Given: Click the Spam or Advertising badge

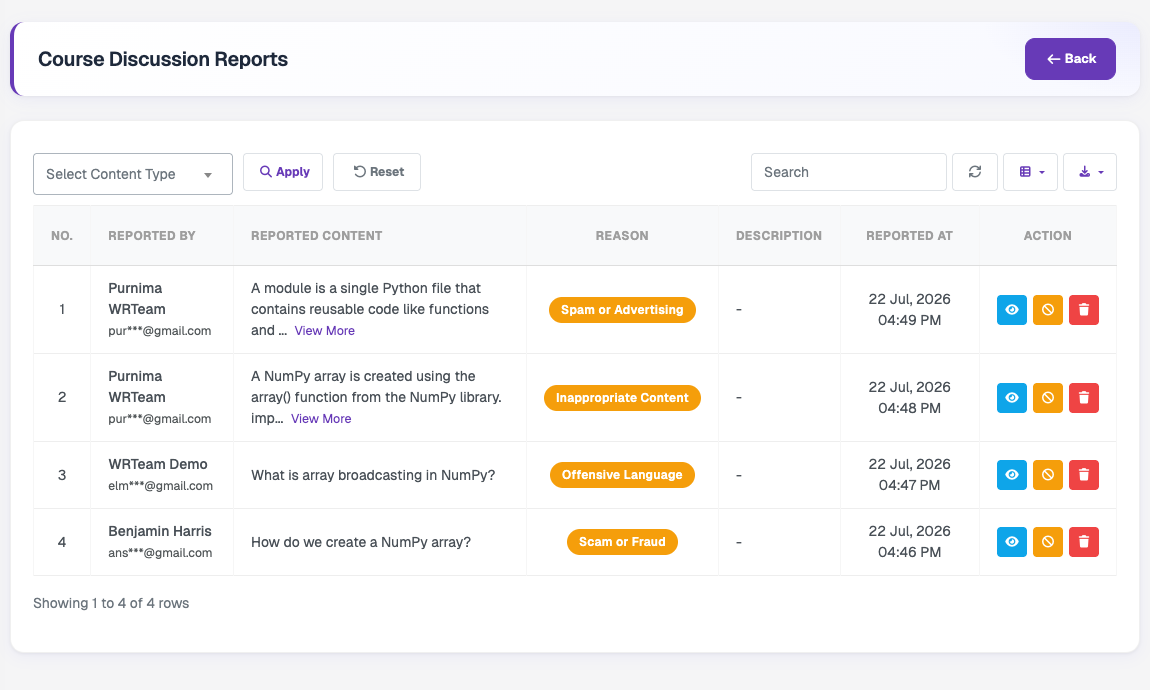Looking at the screenshot, I should (x=622, y=309).
